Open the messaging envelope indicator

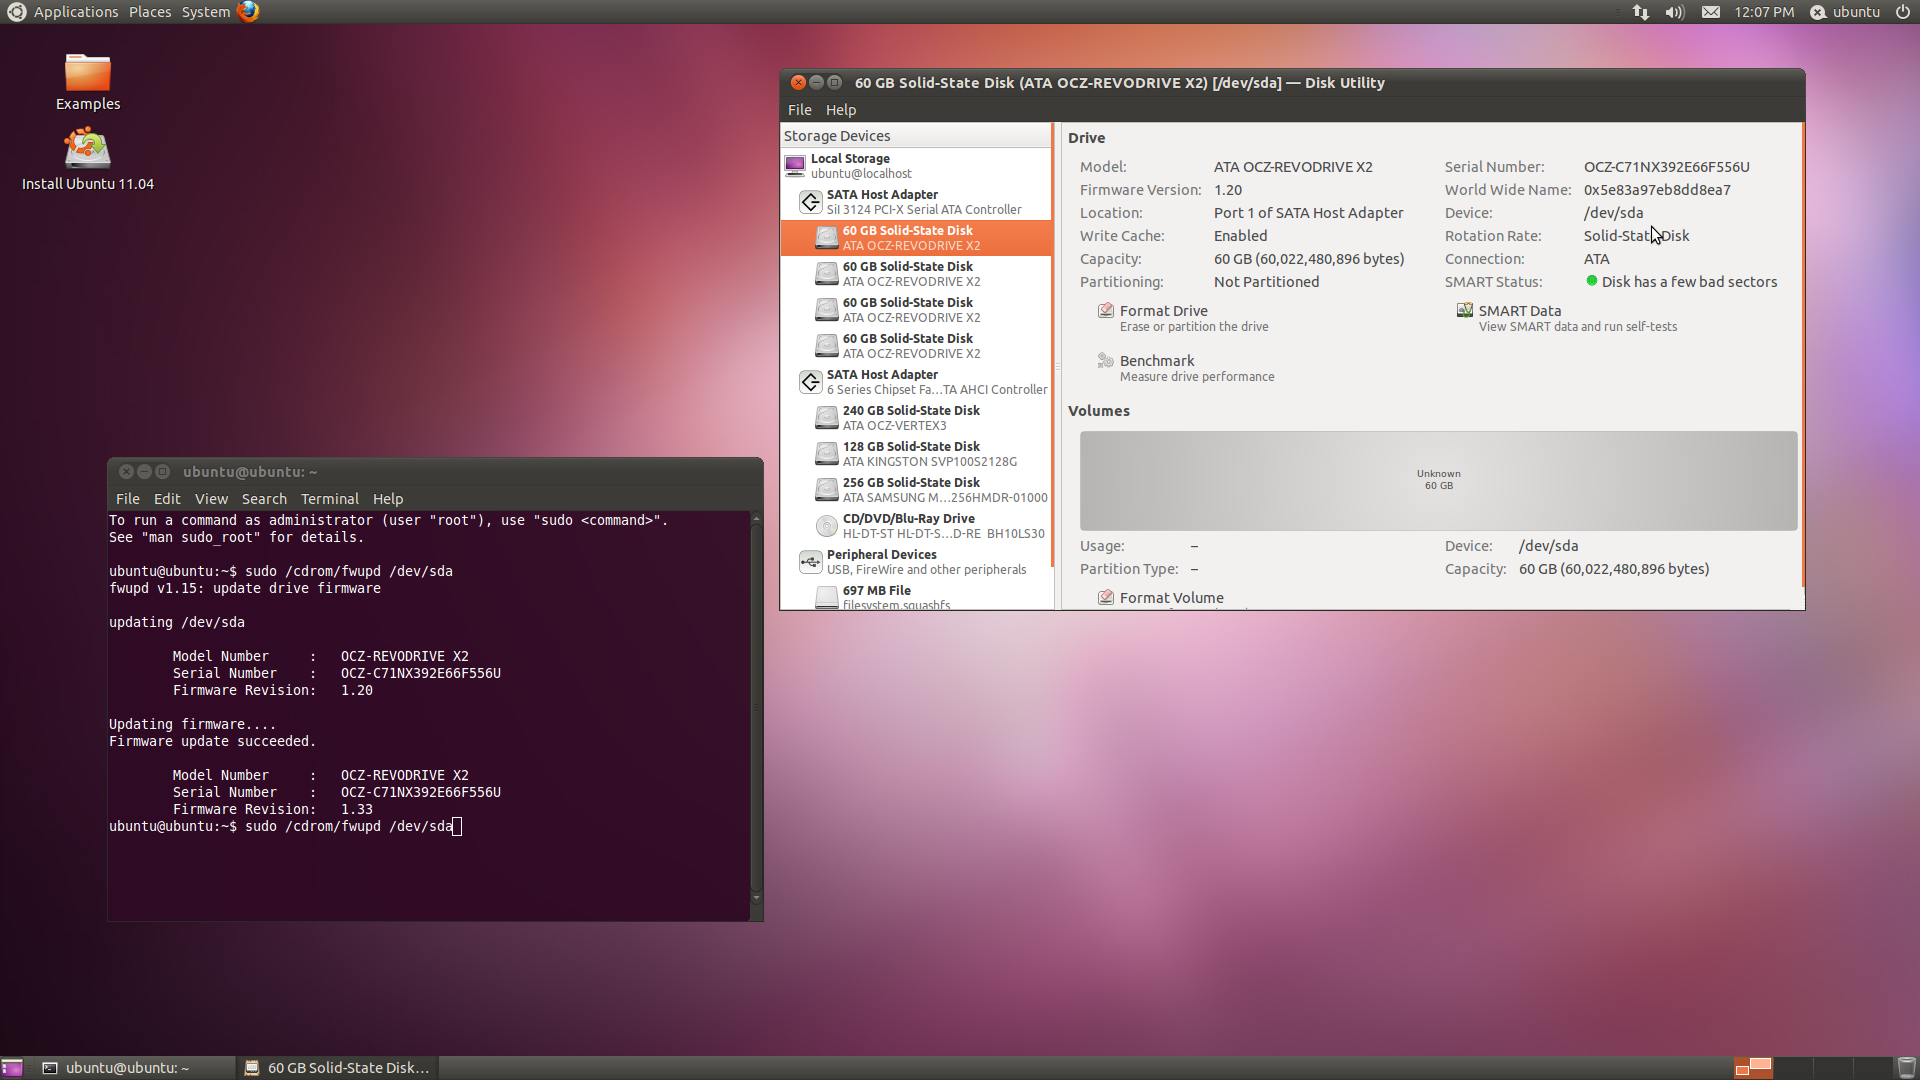(1711, 12)
